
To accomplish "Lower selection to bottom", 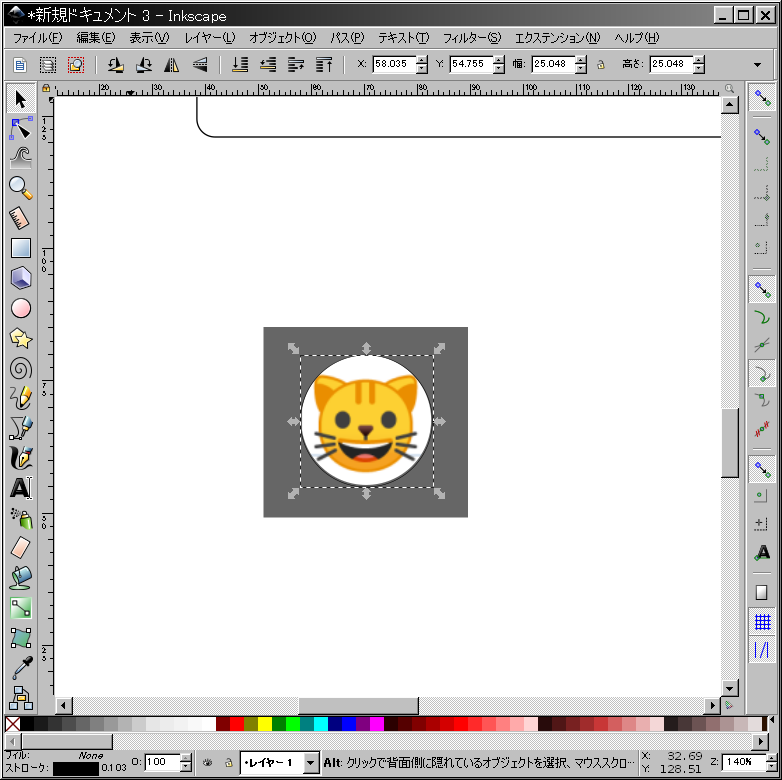I will (240, 65).
